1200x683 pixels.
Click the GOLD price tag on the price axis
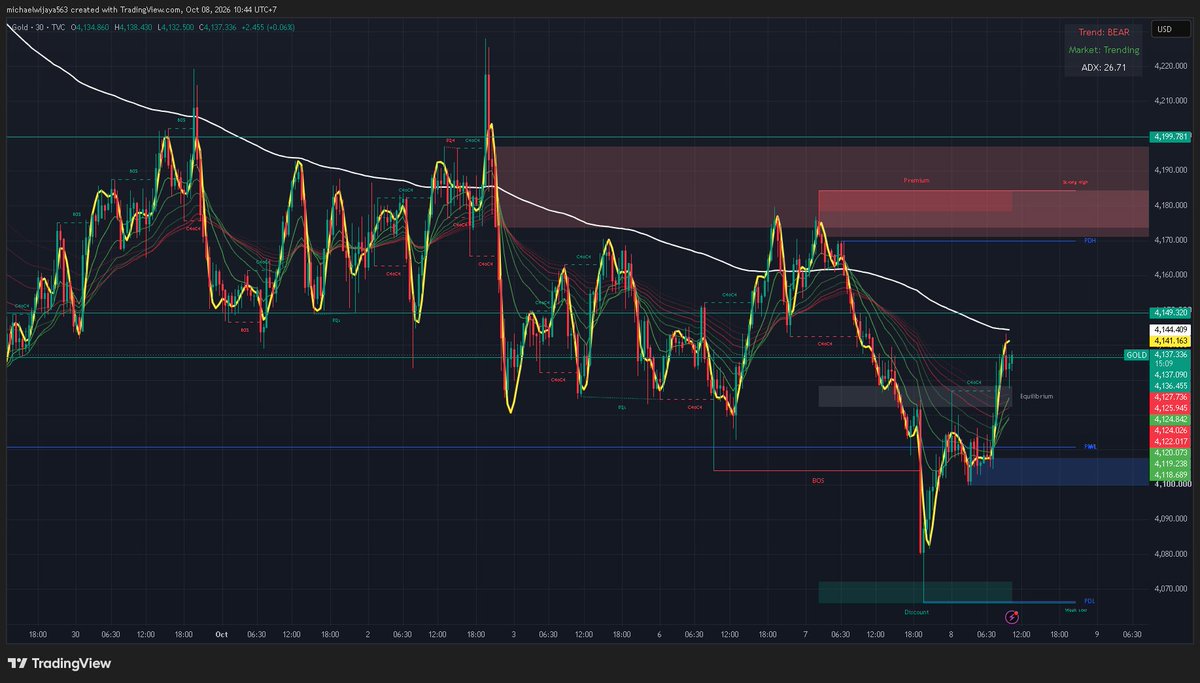coord(1136,355)
